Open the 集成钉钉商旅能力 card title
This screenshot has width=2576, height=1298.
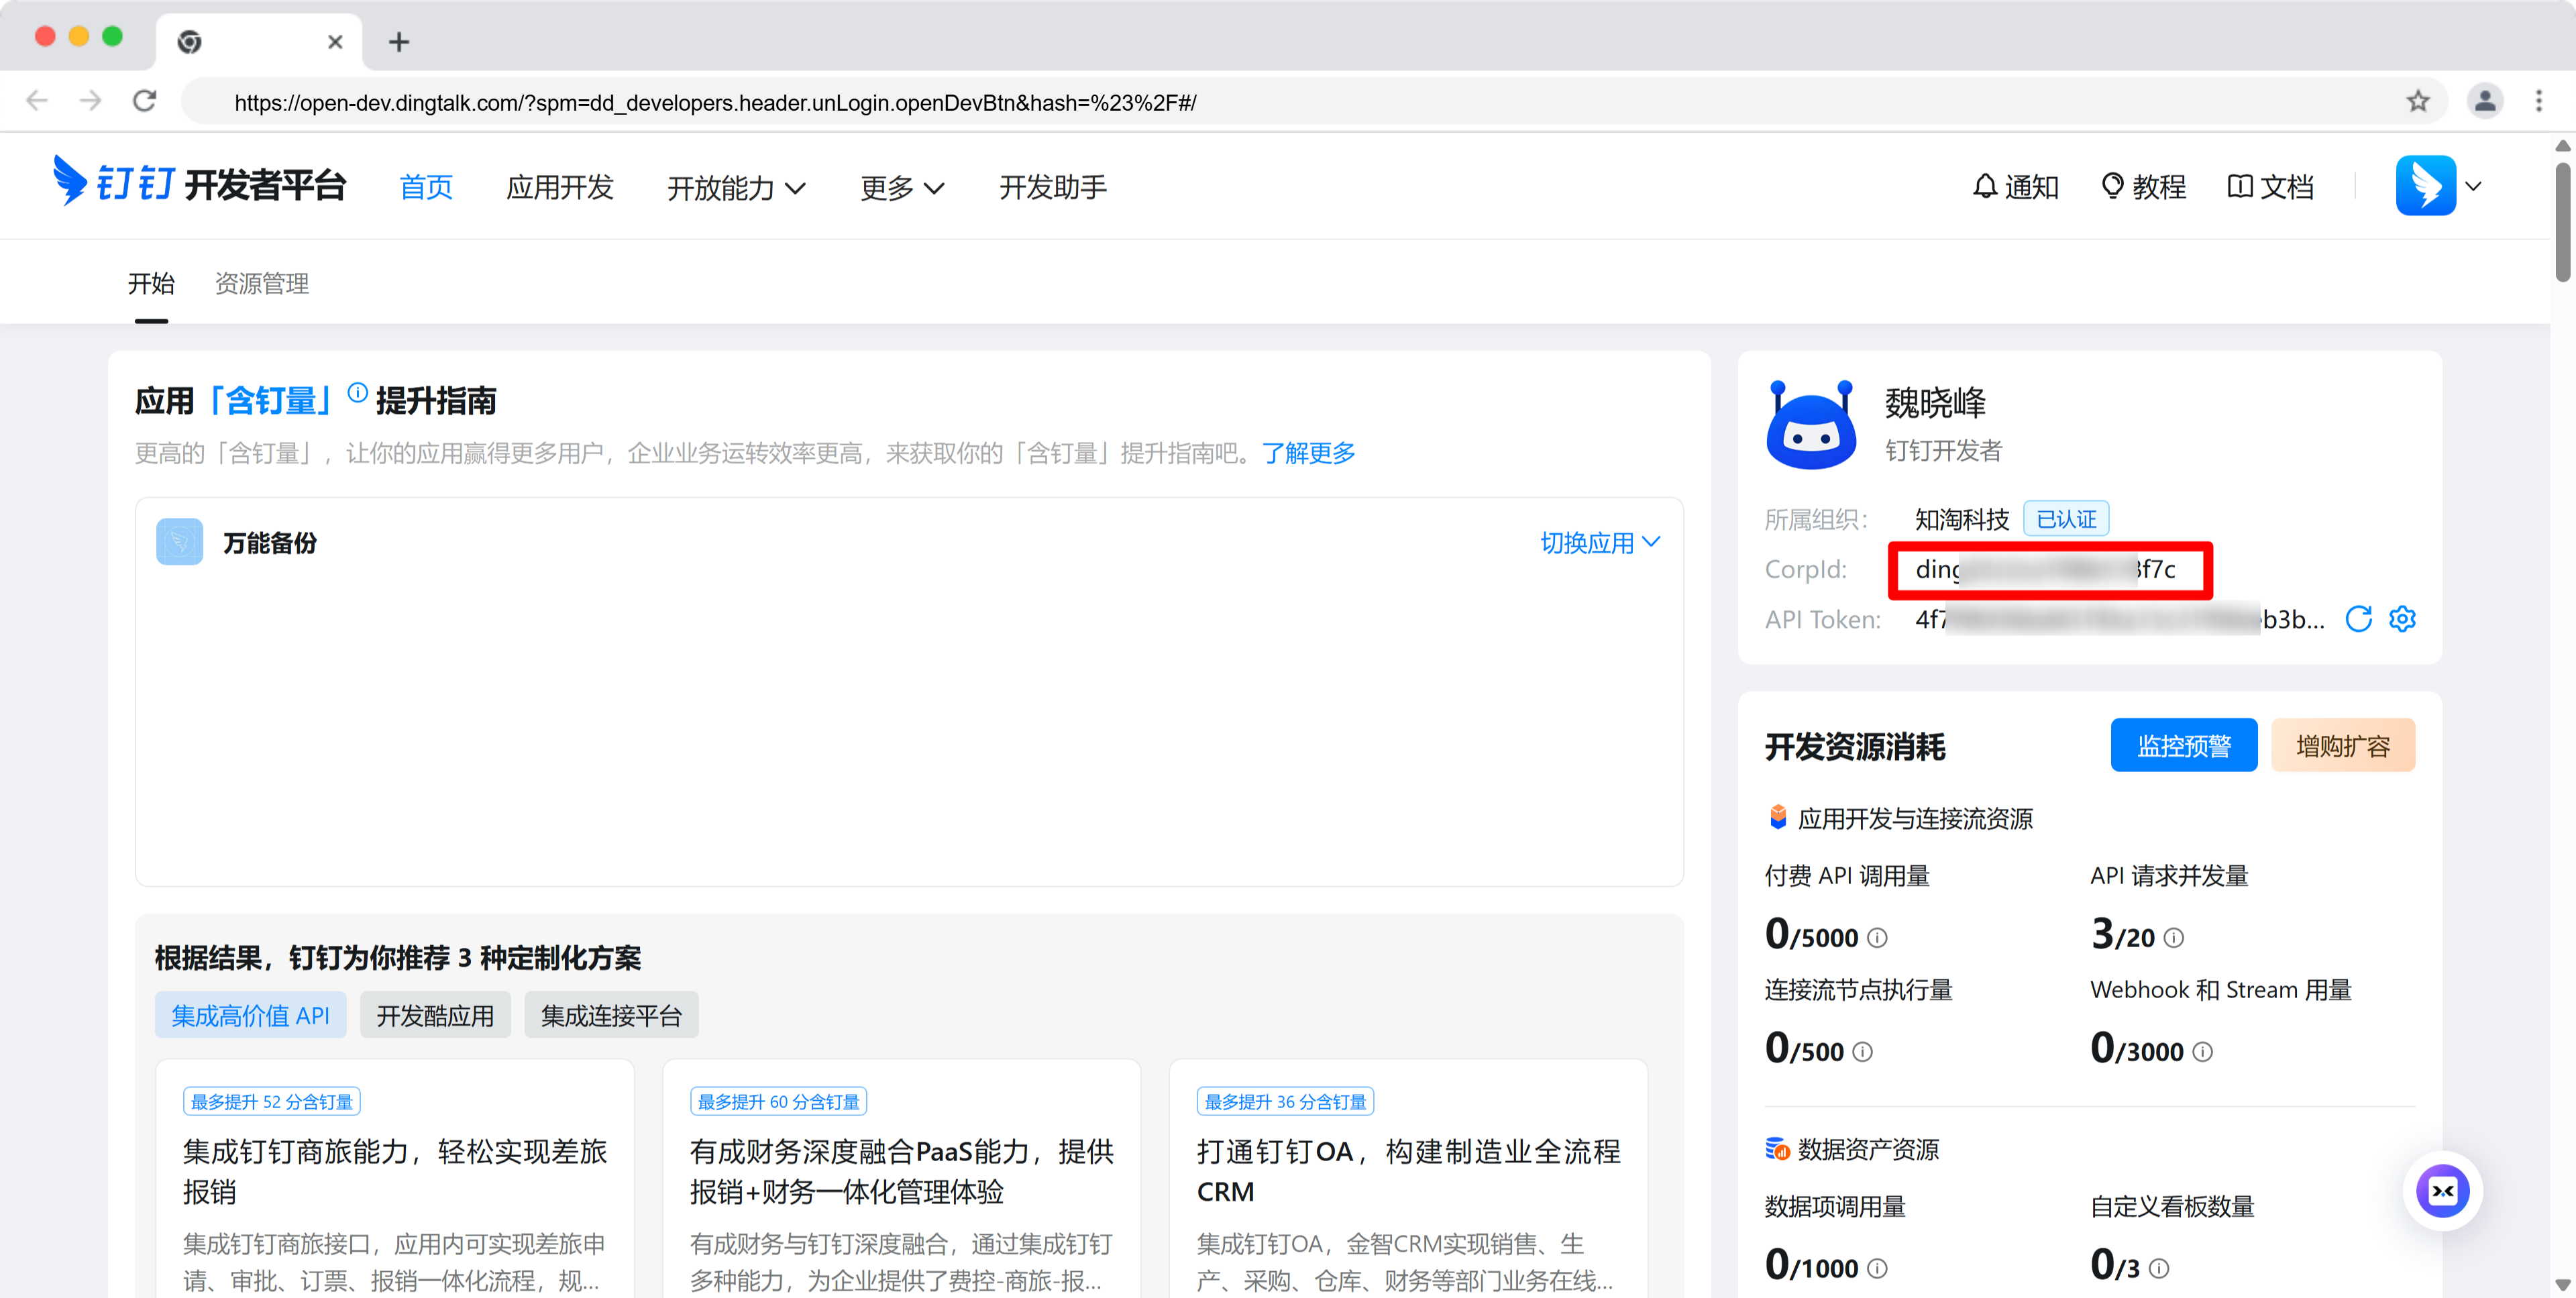(x=395, y=1171)
